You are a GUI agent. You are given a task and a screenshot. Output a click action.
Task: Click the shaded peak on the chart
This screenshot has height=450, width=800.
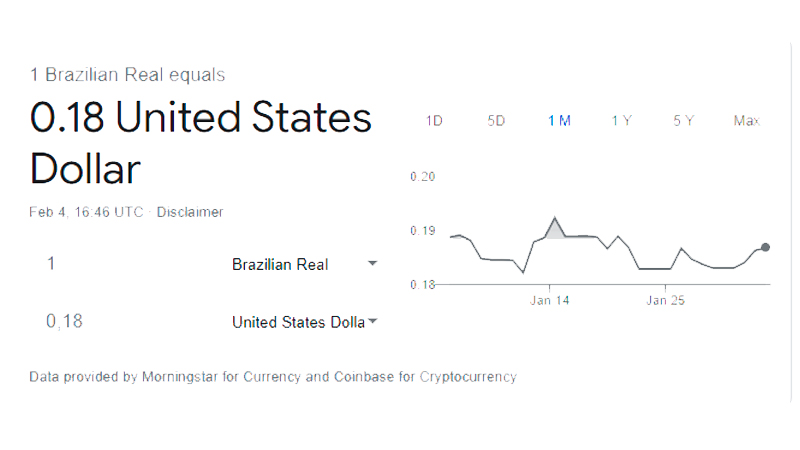pyautogui.click(x=555, y=229)
